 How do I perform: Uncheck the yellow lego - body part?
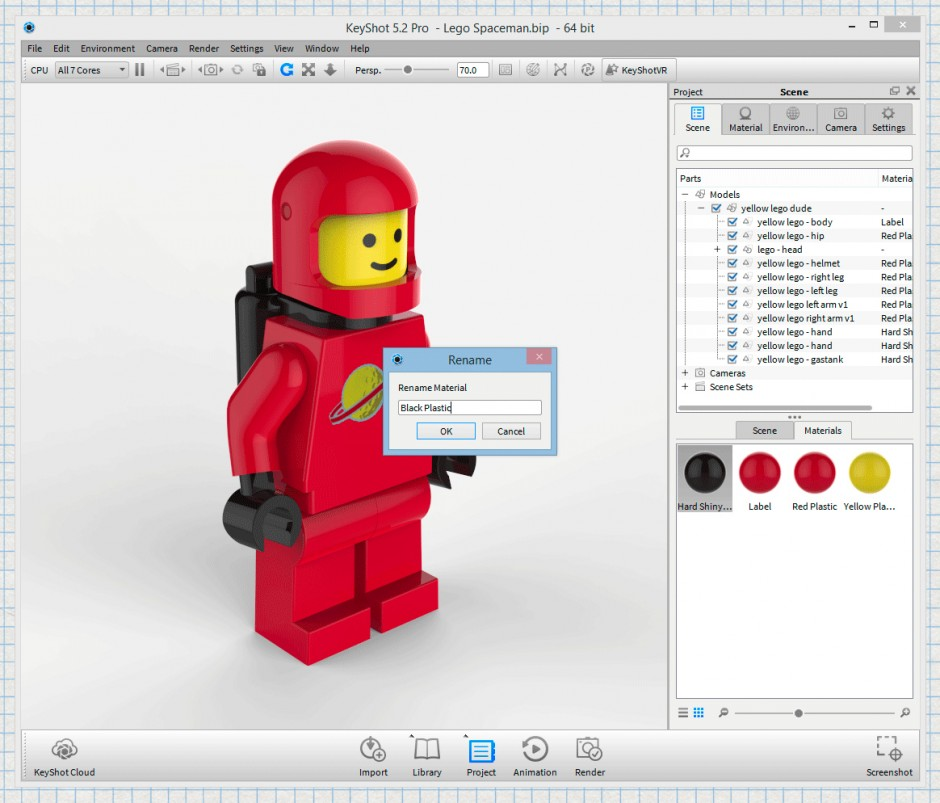coord(732,222)
